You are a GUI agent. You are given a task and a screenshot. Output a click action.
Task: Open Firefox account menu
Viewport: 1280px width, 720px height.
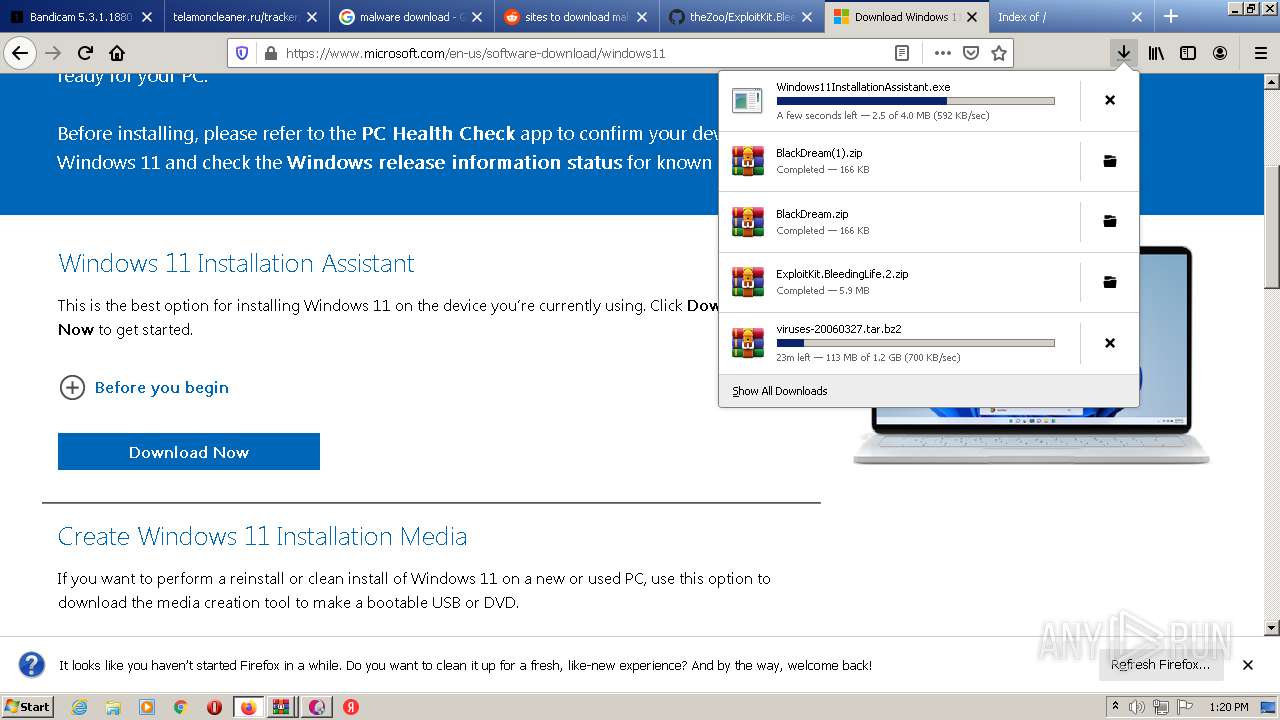click(1220, 53)
